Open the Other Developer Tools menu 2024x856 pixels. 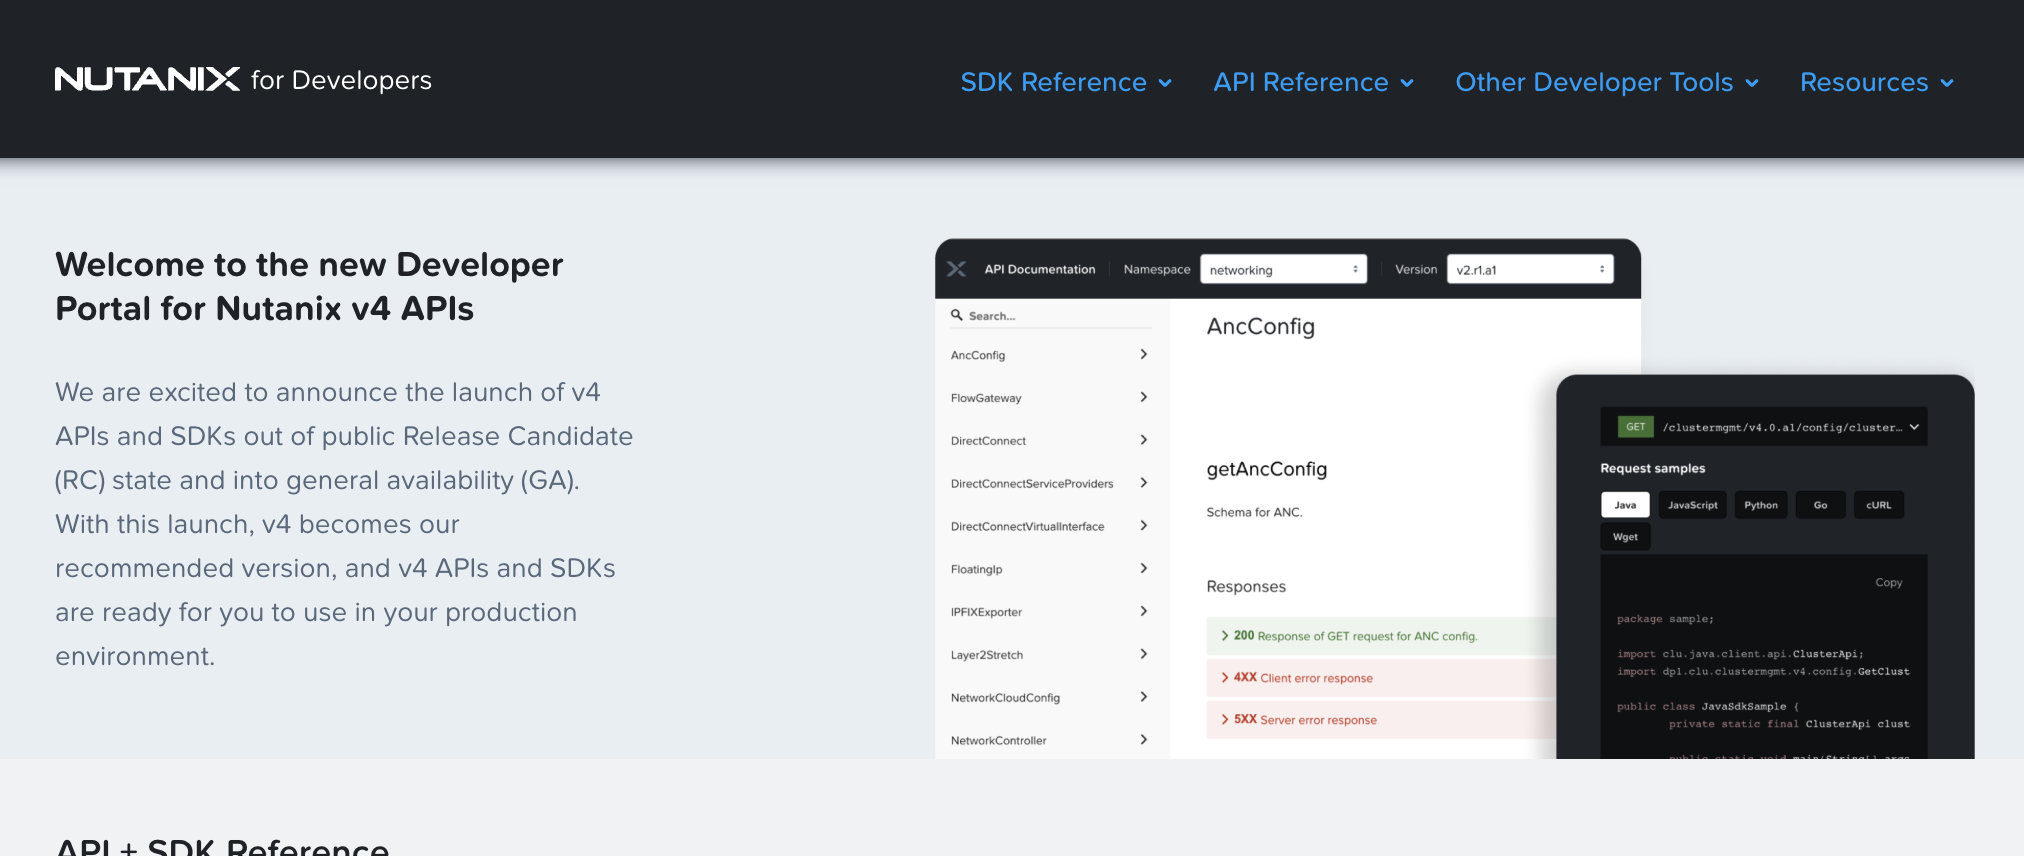click(1607, 82)
